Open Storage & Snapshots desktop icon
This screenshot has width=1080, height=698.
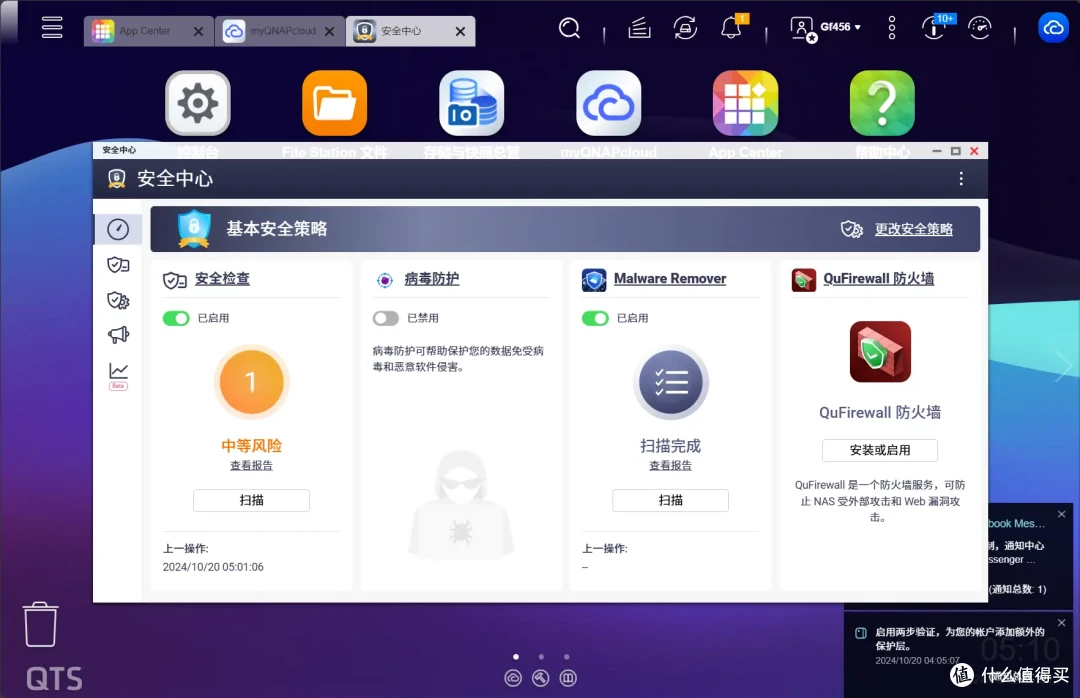coord(472,103)
